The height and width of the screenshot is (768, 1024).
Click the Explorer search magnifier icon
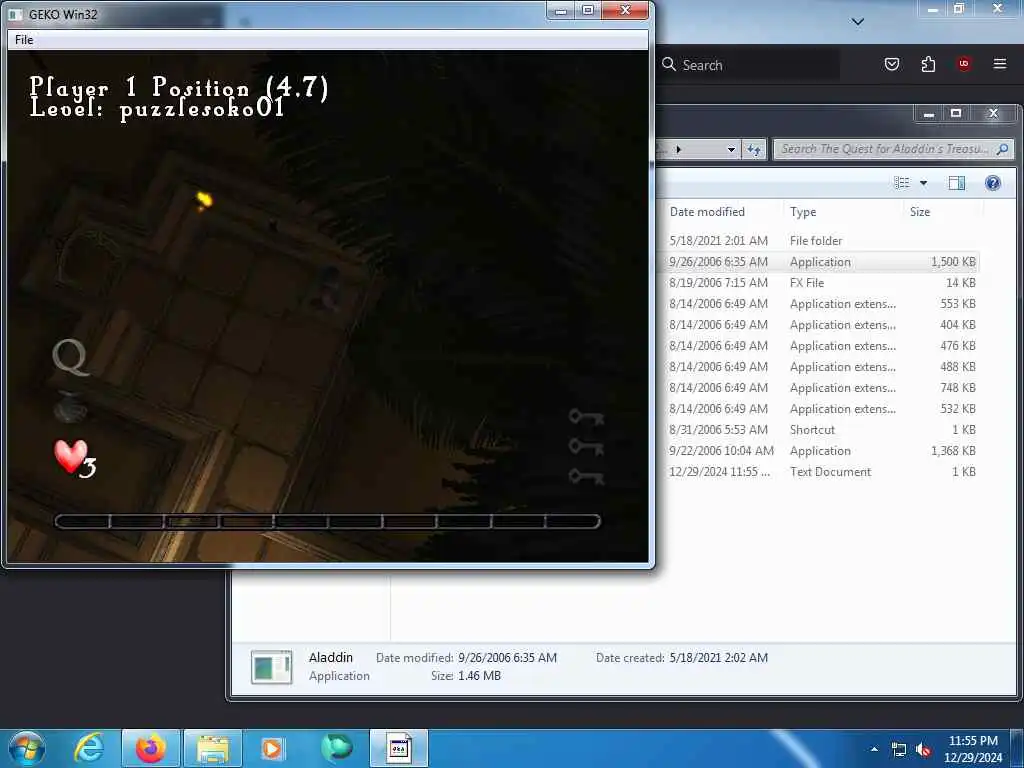point(1002,149)
